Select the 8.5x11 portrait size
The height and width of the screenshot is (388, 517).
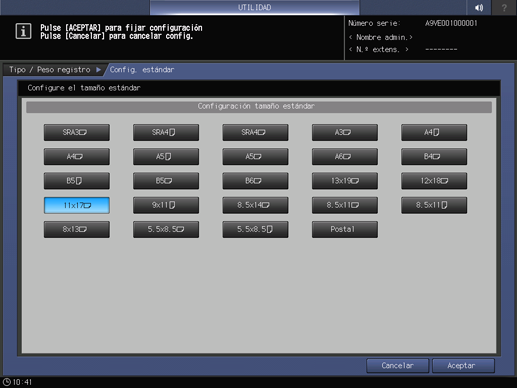[434, 205]
